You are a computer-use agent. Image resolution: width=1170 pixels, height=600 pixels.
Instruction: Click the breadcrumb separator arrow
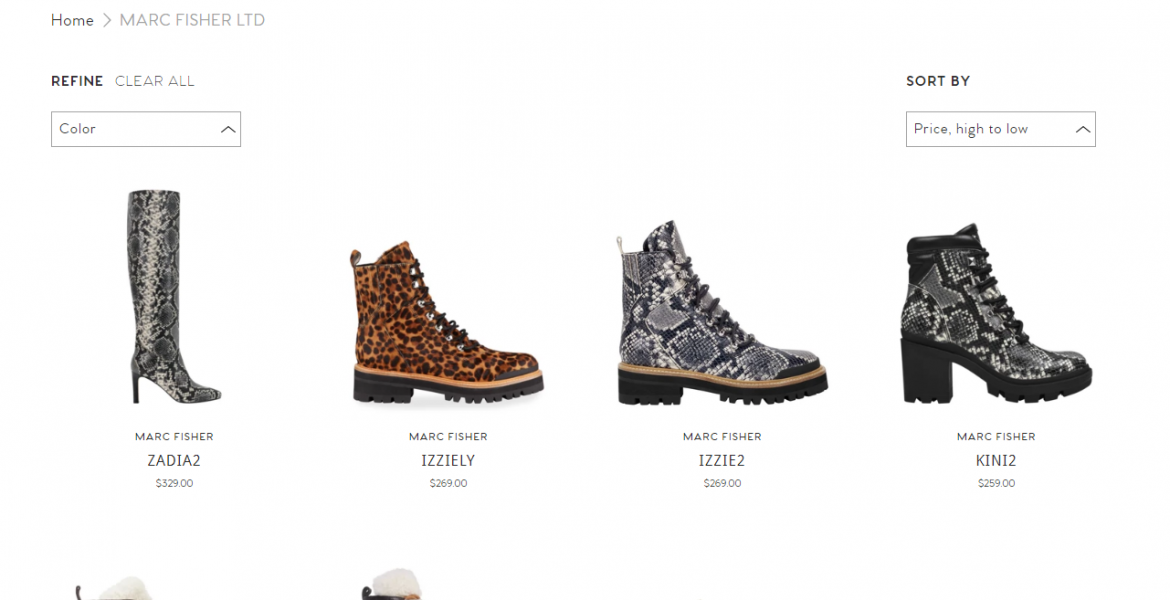[x=107, y=20]
